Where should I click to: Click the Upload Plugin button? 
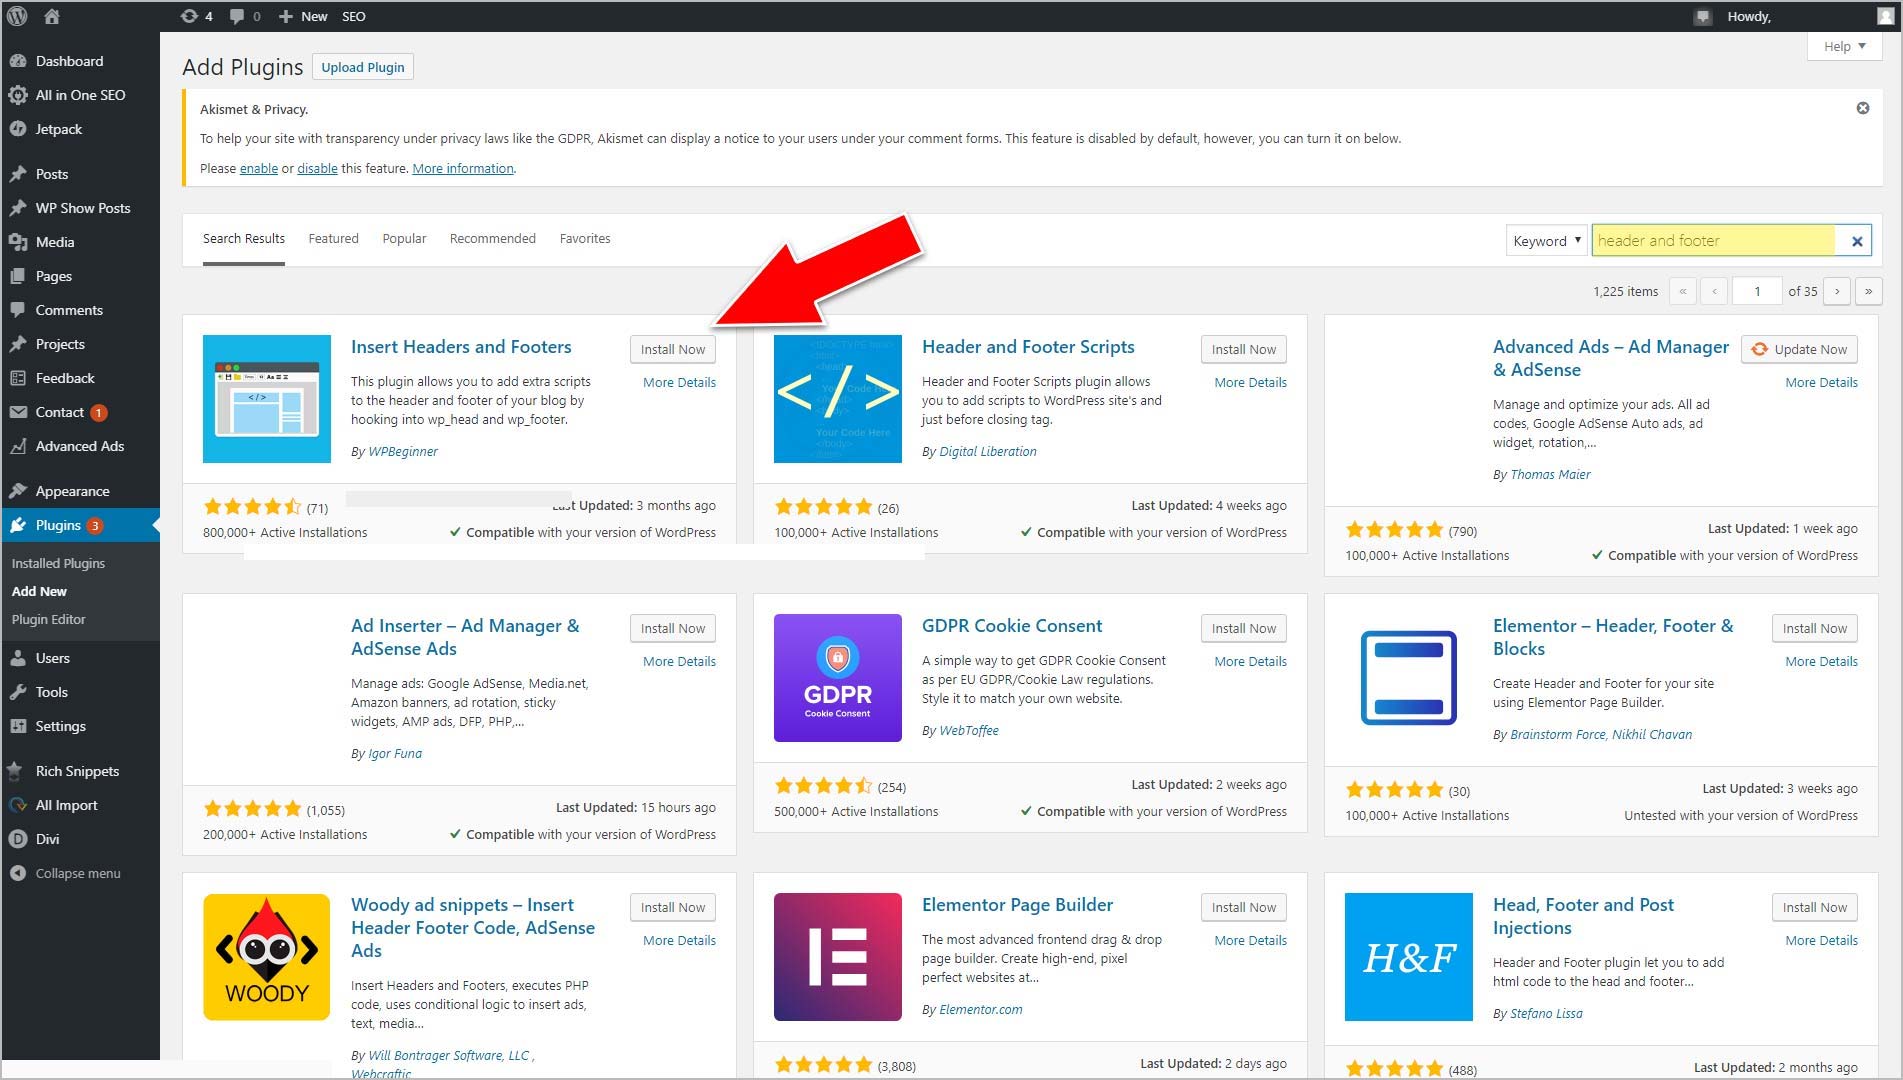click(x=363, y=67)
